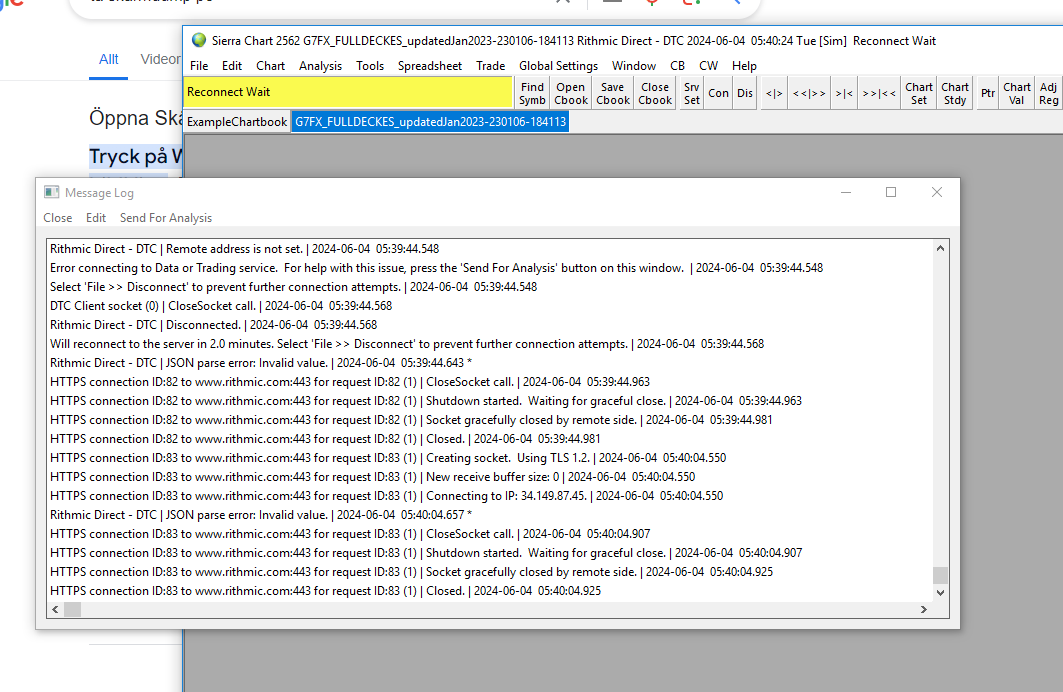The width and height of the screenshot is (1063, 692).
Task: Click 'Connecting to IP: 34.149.87.45' log line
Action: (386, 495)
